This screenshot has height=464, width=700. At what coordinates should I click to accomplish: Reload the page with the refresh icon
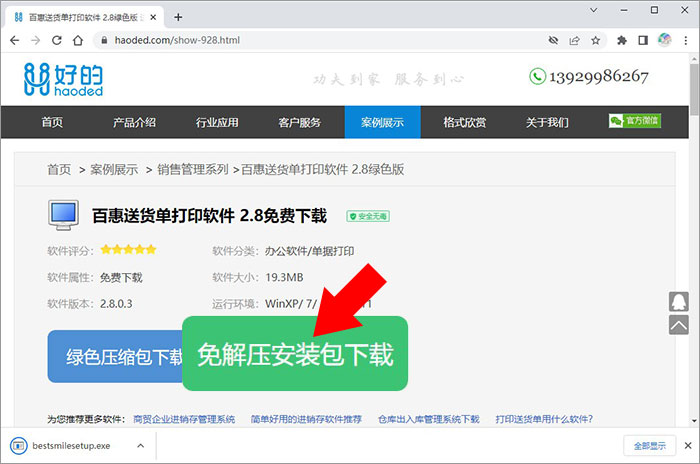point(57,40)
